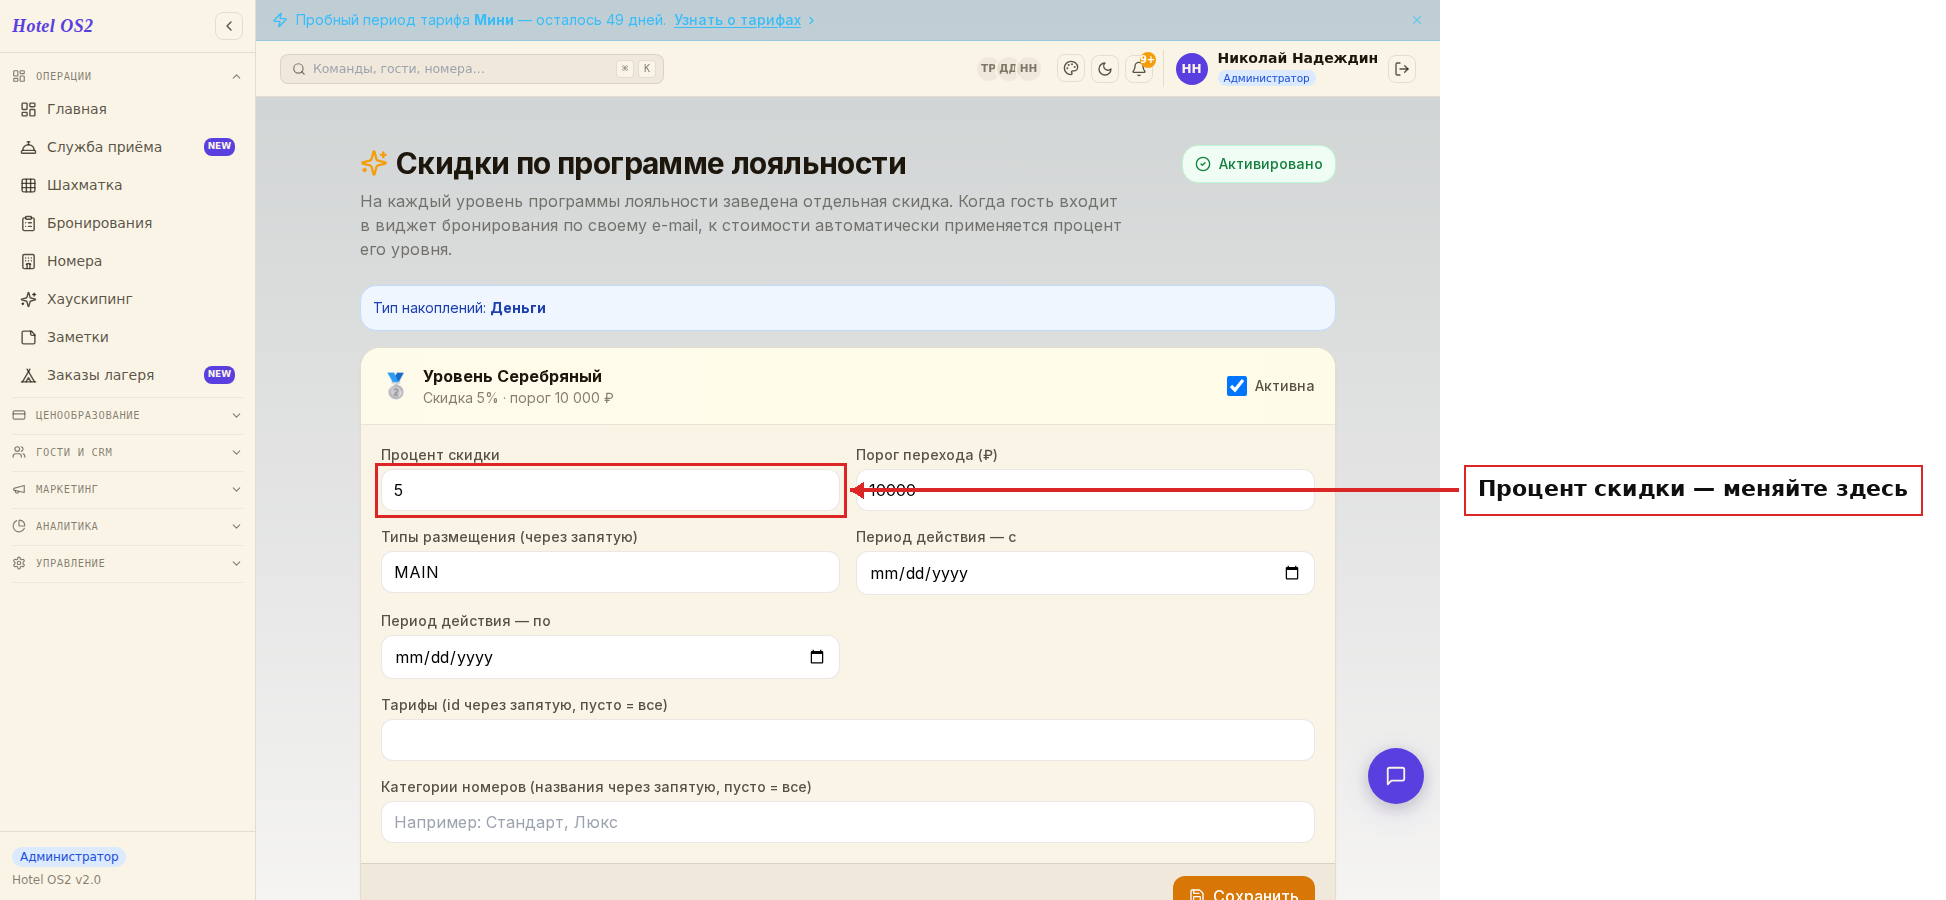Image resolution: width=1946 pixels, height=900 pixels.
Task: Click the АНАЛИТИКА pie chart icon
Action: 19,526
